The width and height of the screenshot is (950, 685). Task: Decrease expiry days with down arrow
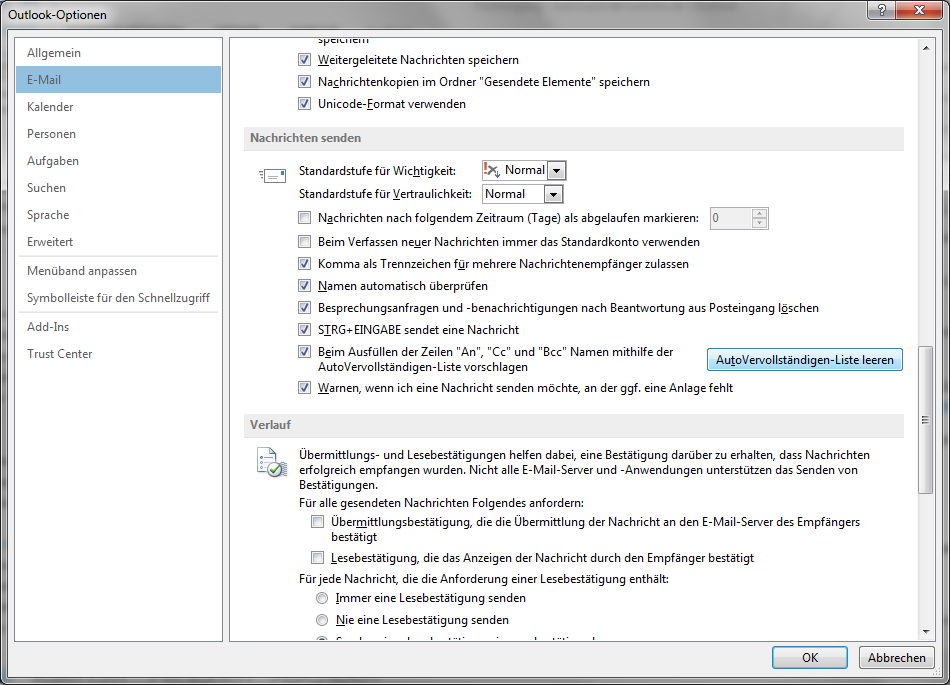point(759,223)
